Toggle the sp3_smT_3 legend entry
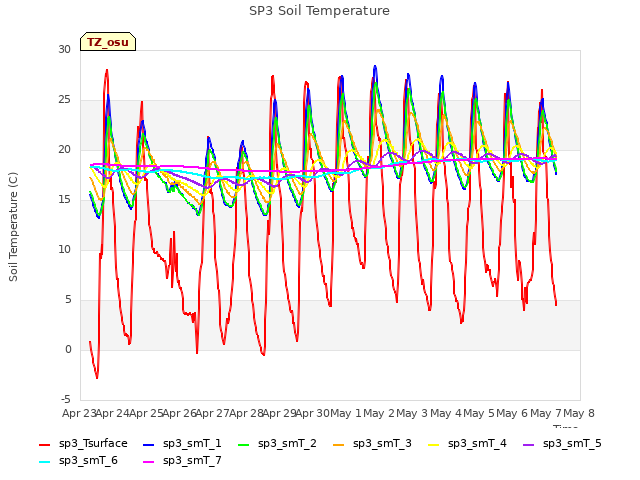The width and height of the screenshot is (640, 480). pos(372,443)
